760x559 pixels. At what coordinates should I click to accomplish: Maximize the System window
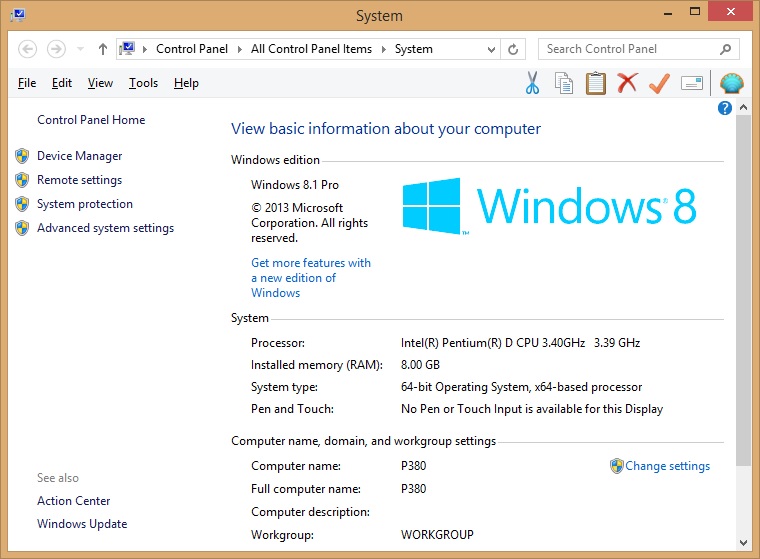tap(695, 12)
